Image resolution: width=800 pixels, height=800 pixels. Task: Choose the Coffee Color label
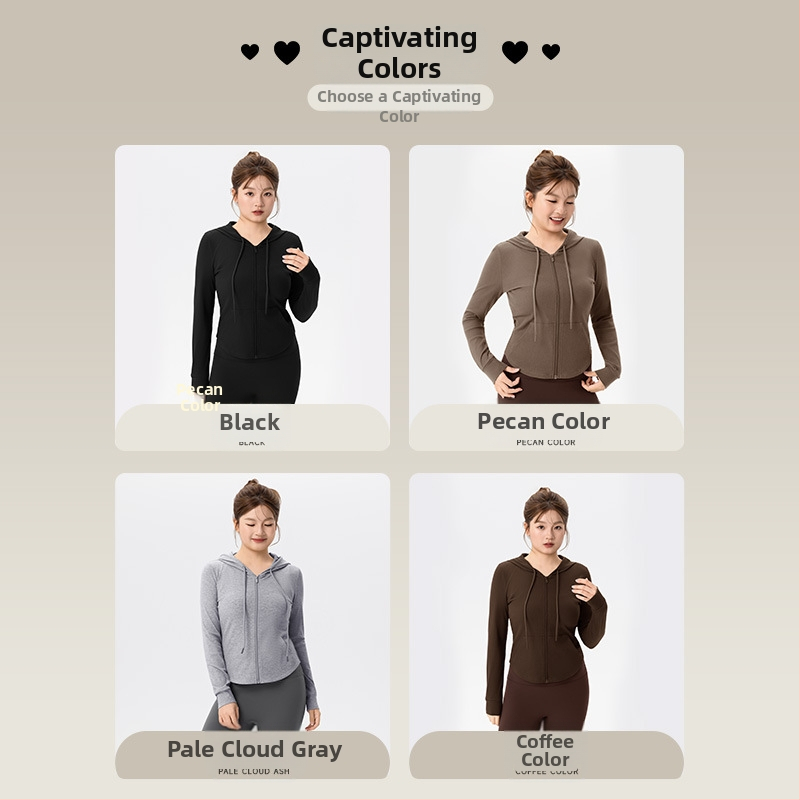[545, 750]
